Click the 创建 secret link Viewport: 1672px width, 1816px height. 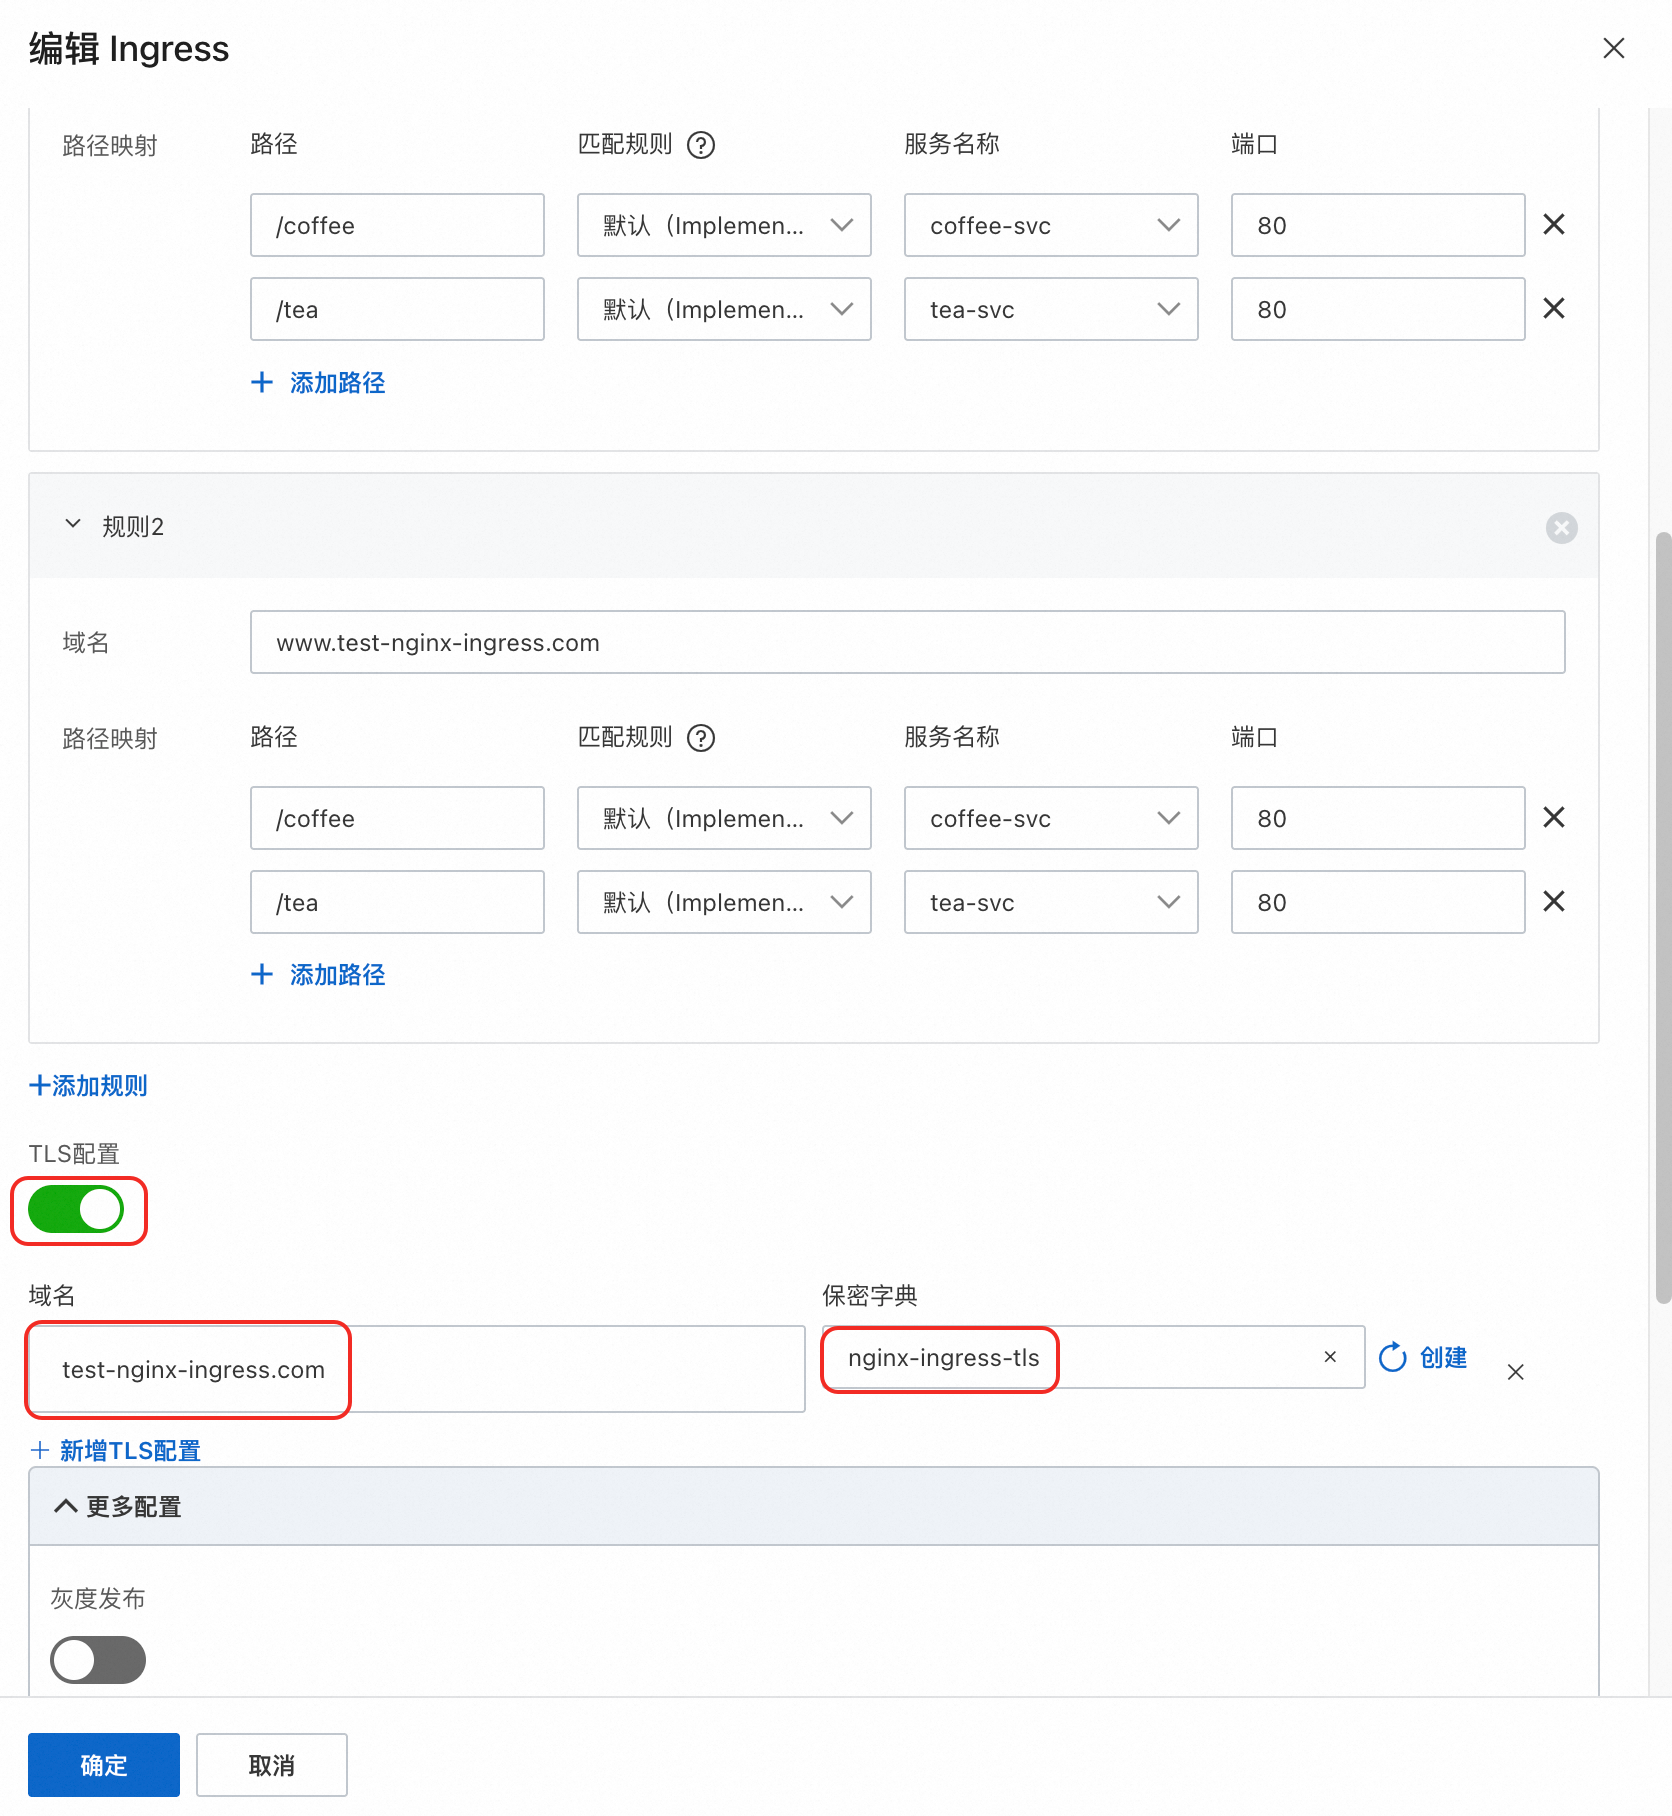click(1443, 1357)
